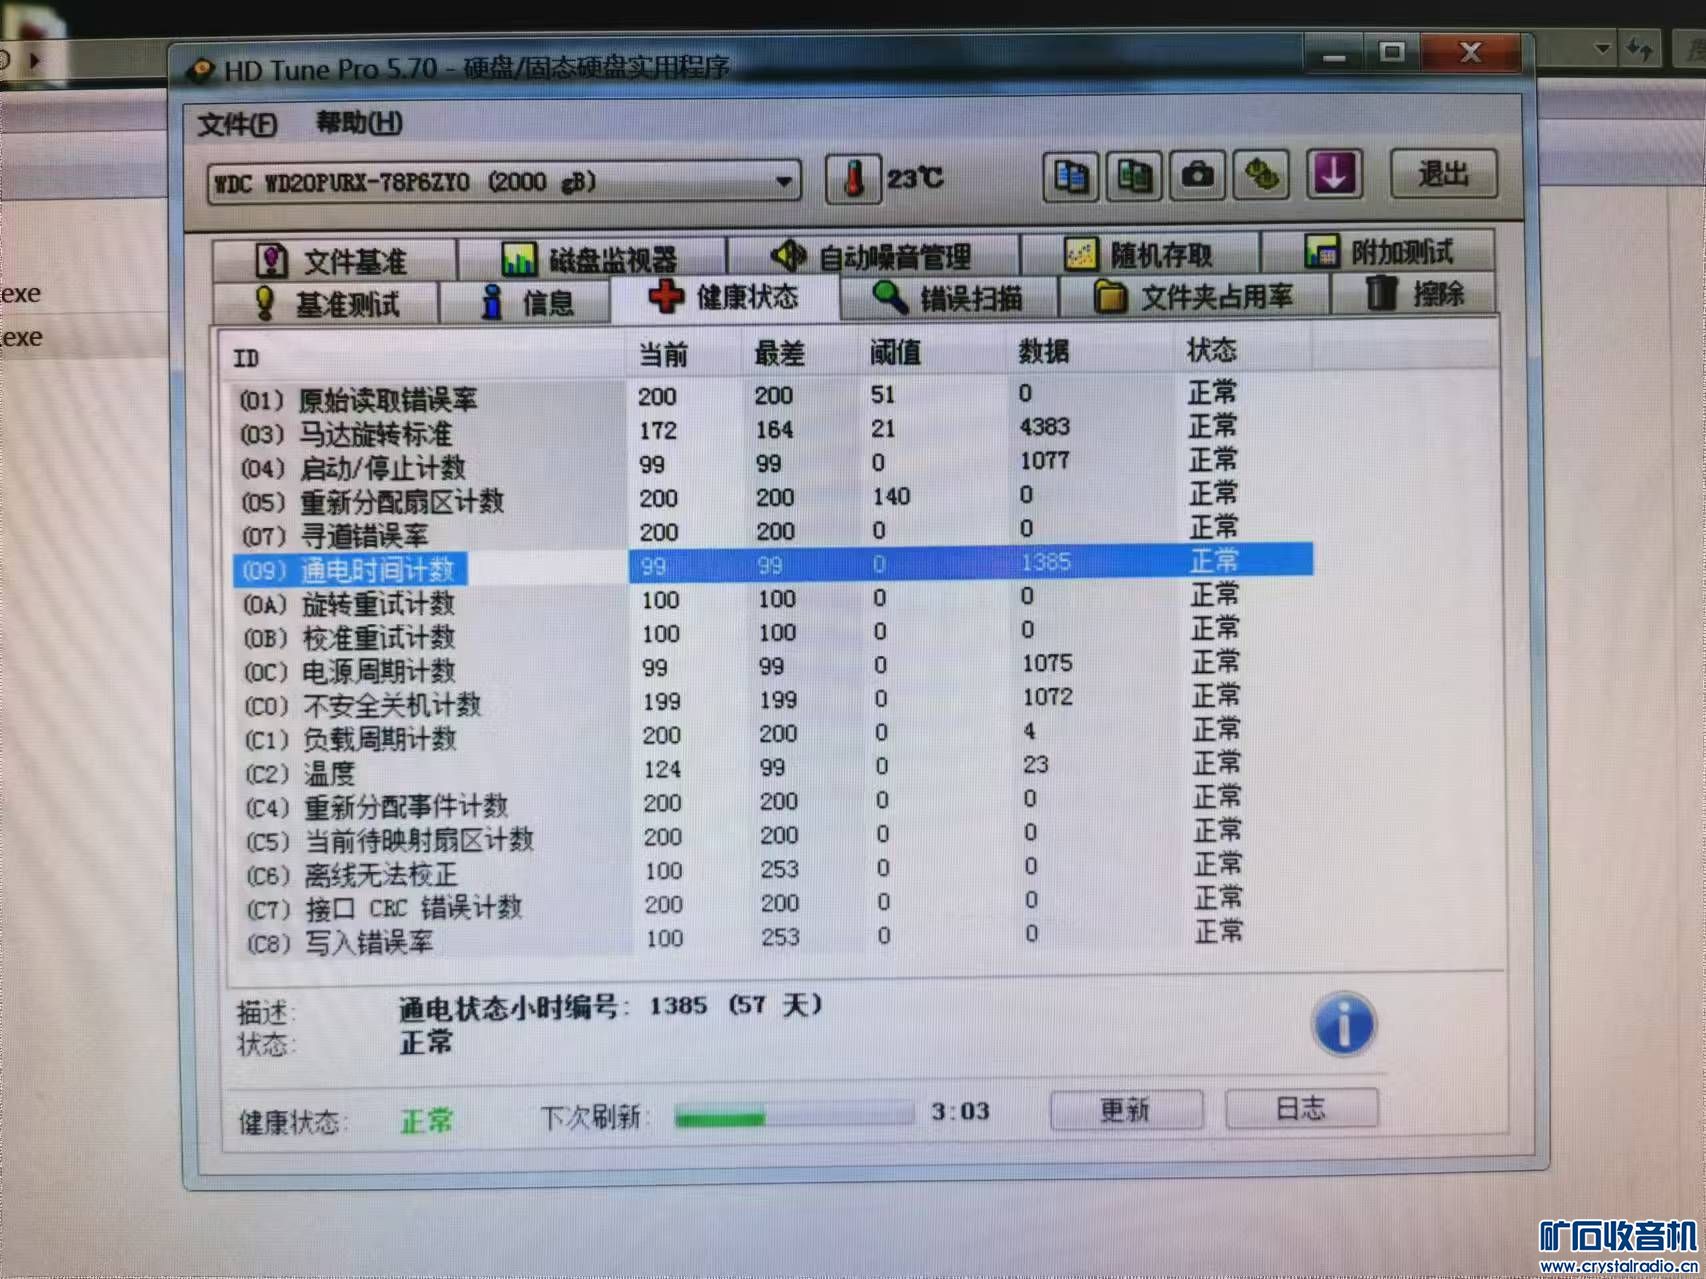Click the temperature thermometer icon
Image resolution: width=1706 pixels, height=1279 pixels.
853,179
